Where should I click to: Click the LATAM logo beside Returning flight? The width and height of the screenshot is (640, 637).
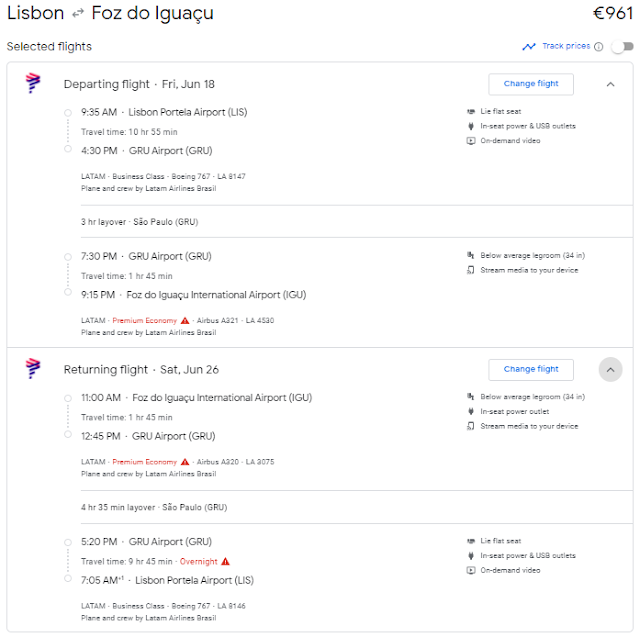tap(33, 368)
